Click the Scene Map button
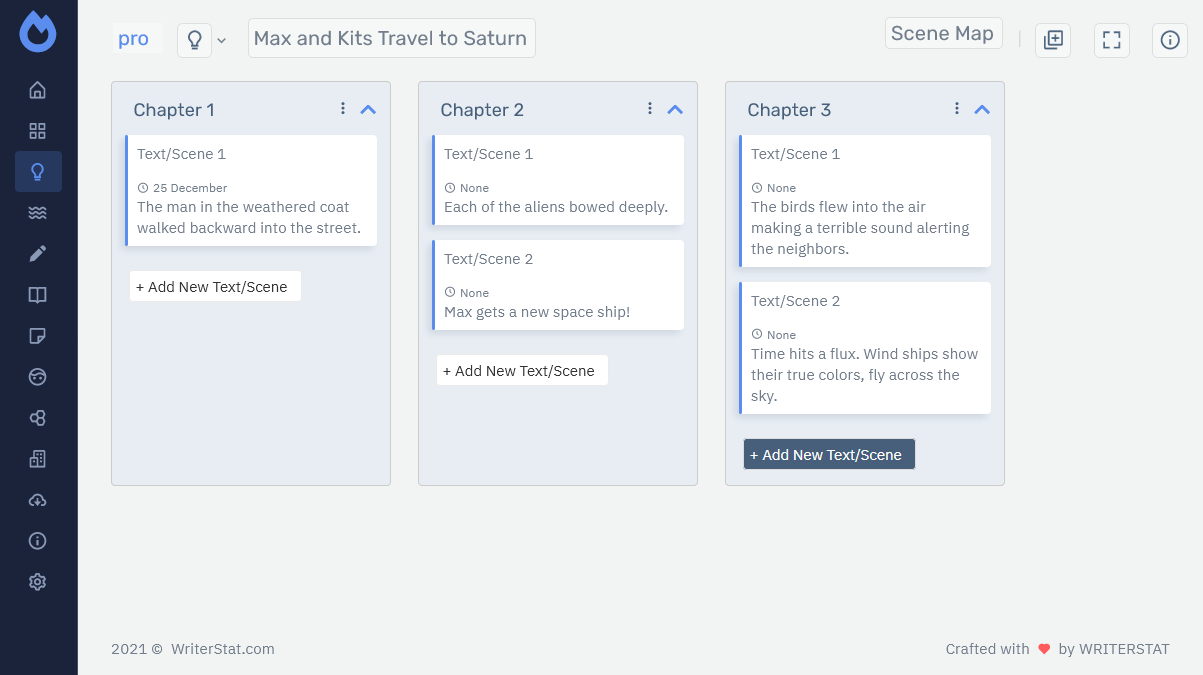 click(x=943, y=33)
